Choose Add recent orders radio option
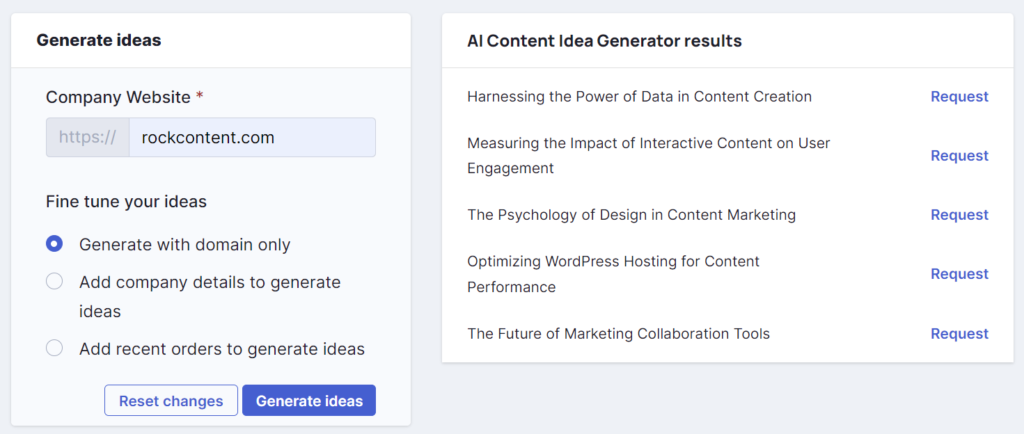Screen dimensions: 1024x434 (54, 348)
